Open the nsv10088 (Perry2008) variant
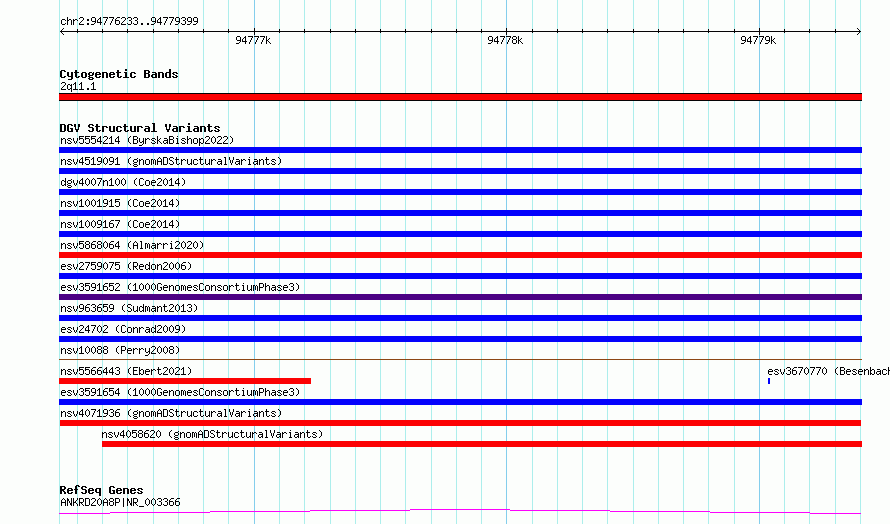Screen dimensions: 890x524 (120, 350)
